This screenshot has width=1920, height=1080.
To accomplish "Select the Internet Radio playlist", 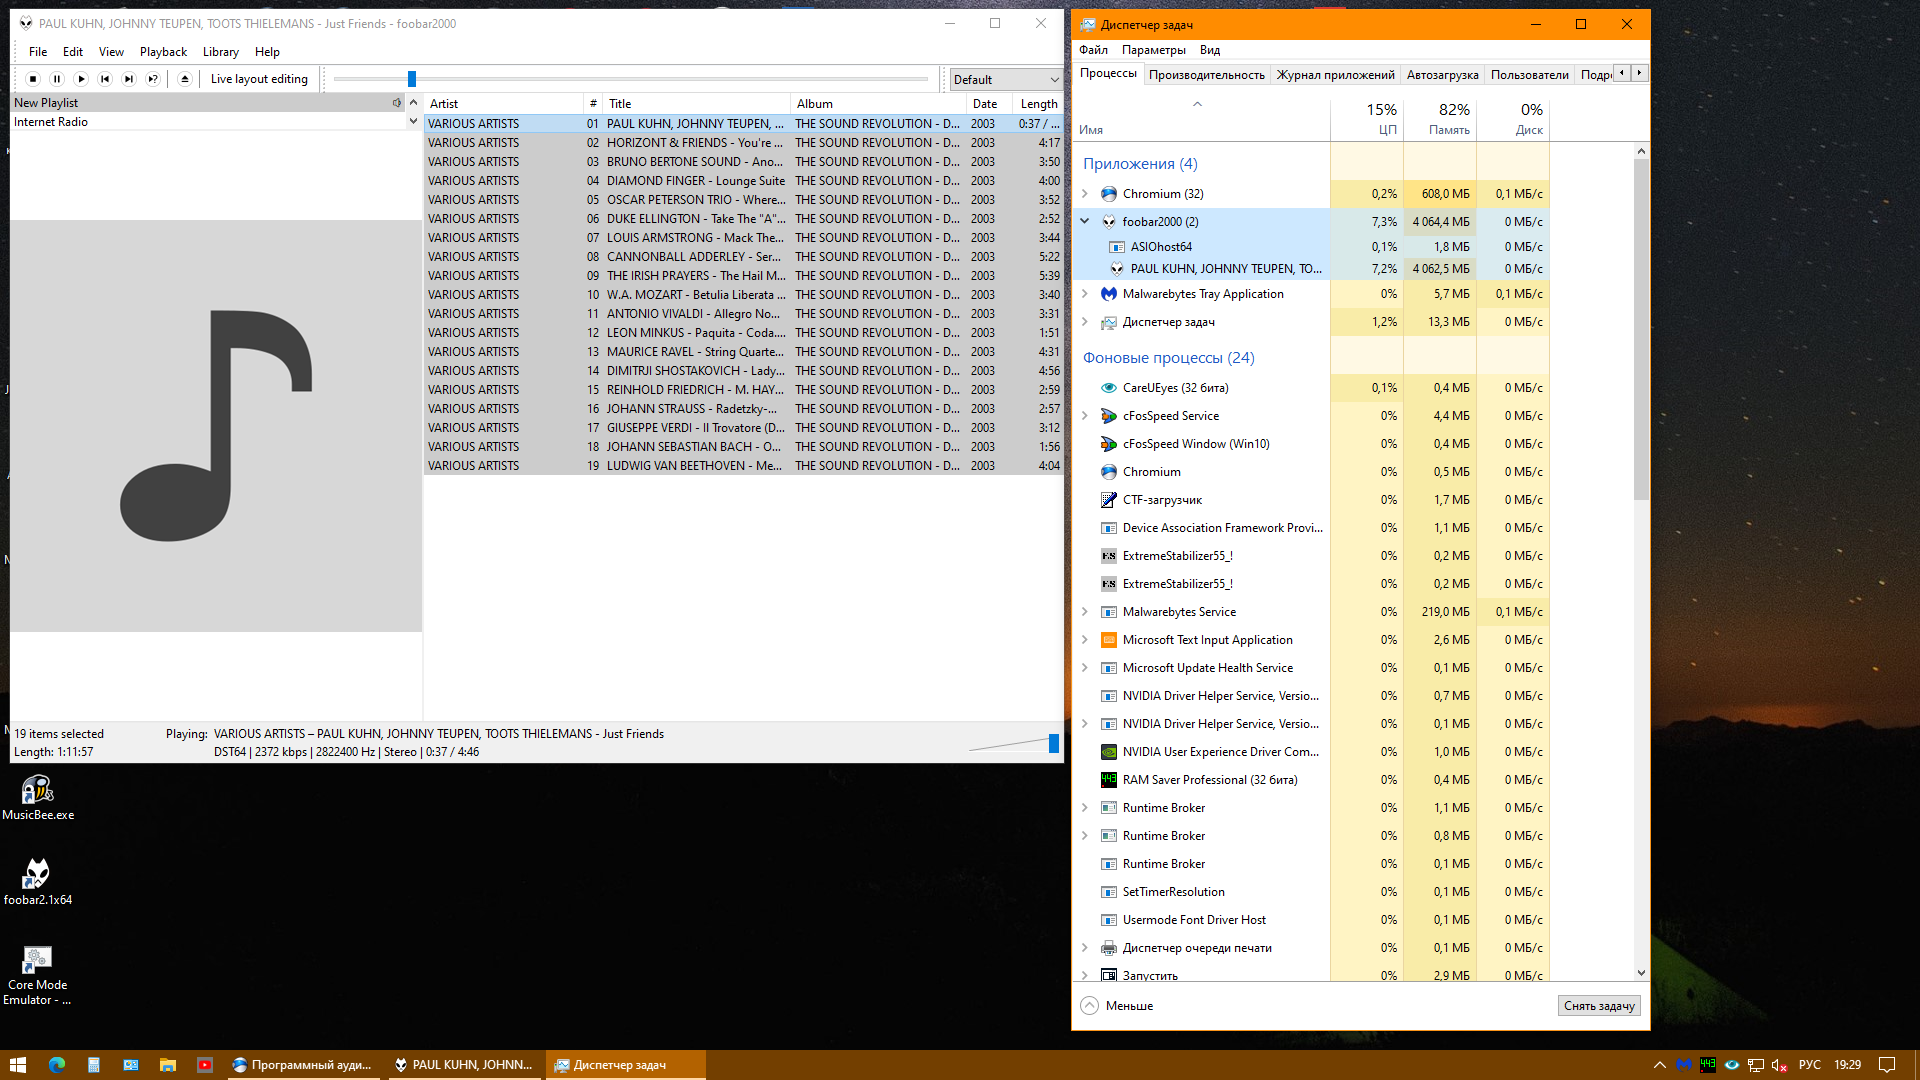I will tap(51, 122).
